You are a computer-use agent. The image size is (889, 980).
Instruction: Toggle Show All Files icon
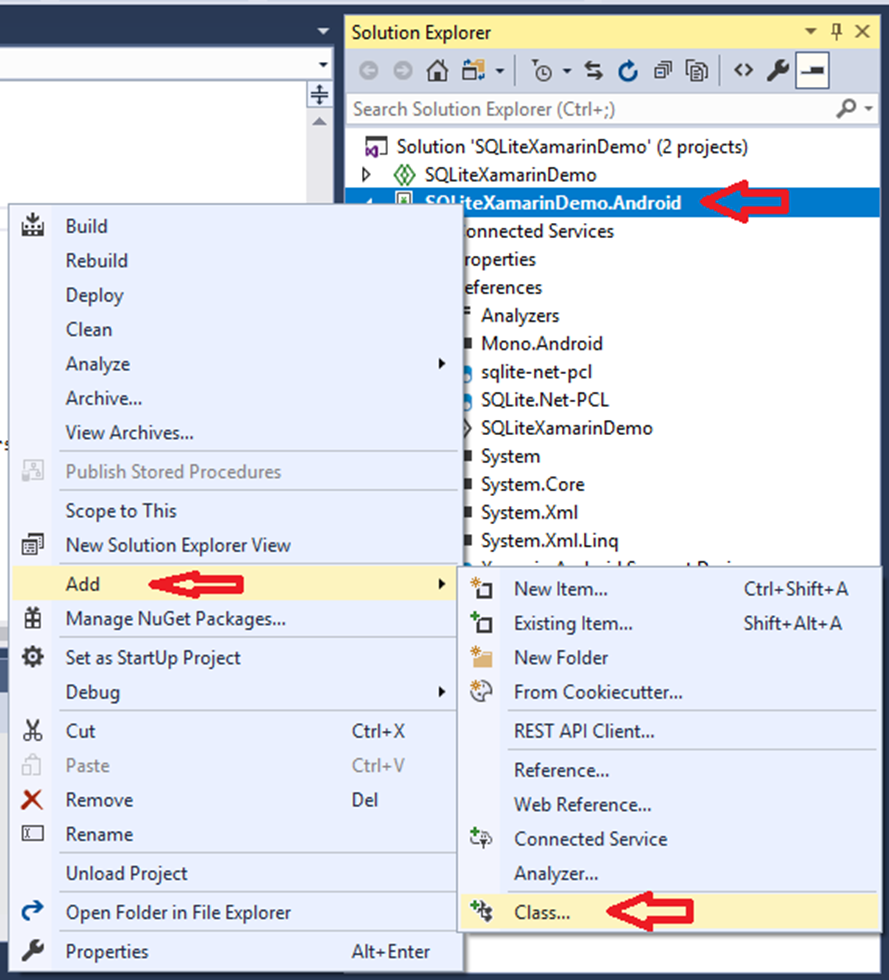[x=696, y=71]
